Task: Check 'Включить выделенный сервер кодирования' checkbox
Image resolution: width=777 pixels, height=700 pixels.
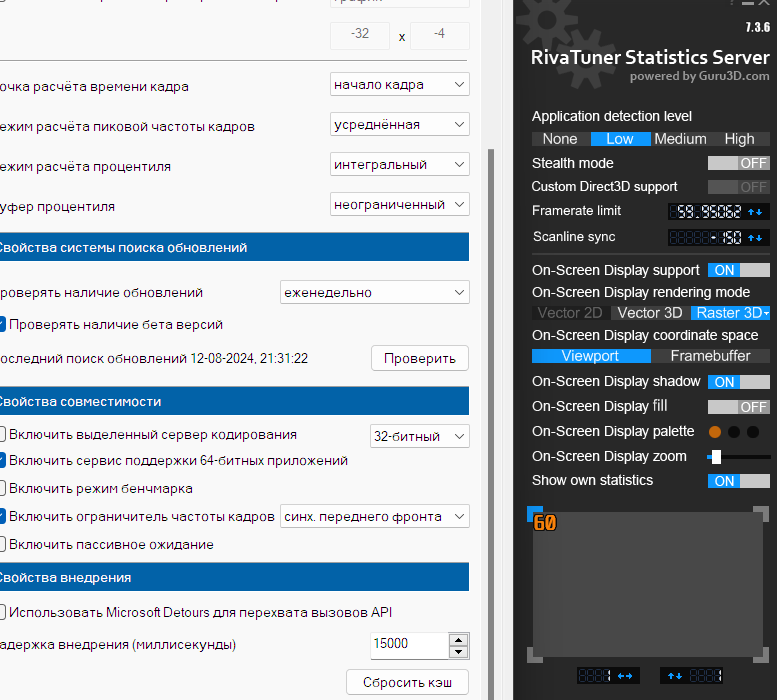Action: click(2, 434)
